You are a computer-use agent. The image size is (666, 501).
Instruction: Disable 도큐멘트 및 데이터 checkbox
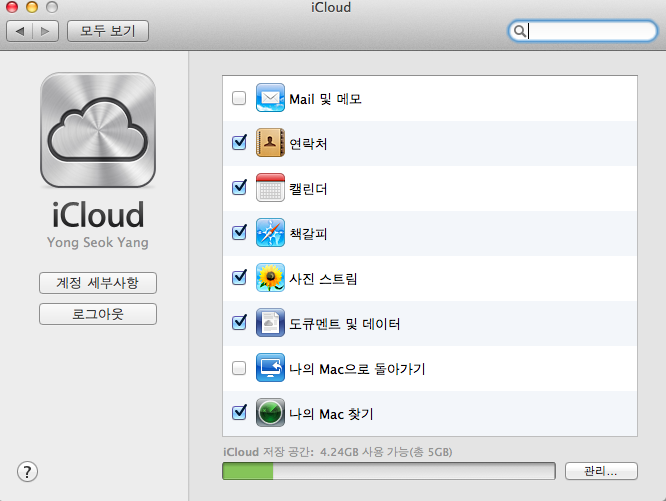coord(239,323)
